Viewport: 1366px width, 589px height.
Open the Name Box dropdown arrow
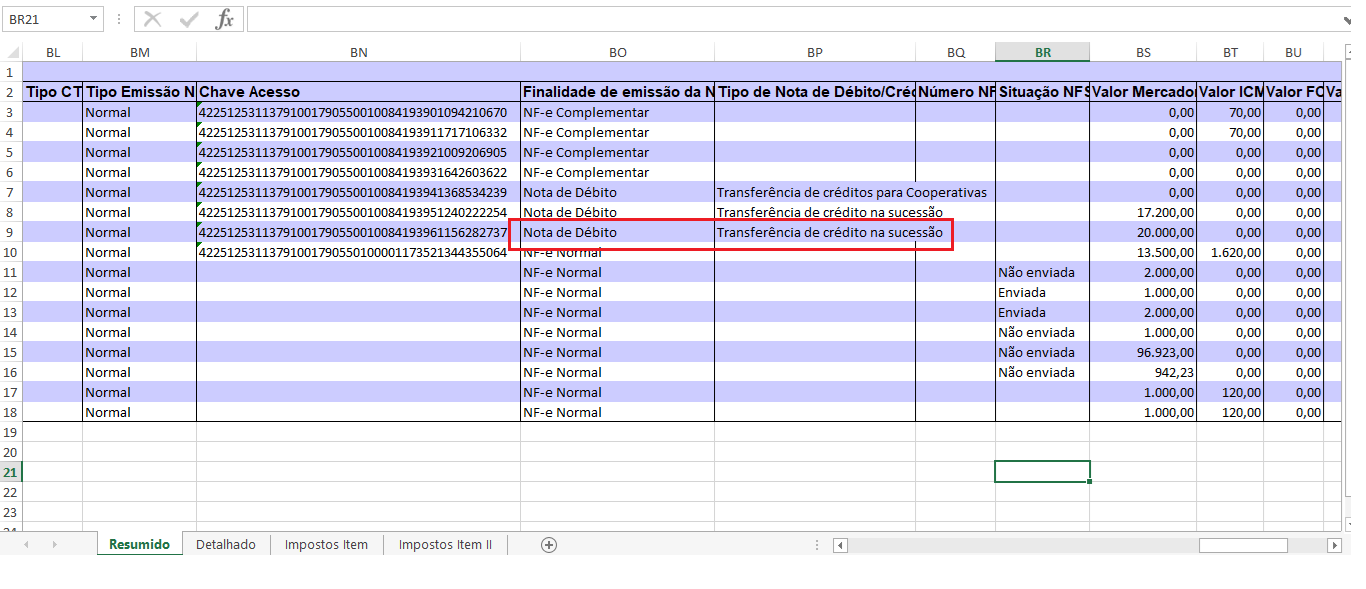(x=94, y=19)
